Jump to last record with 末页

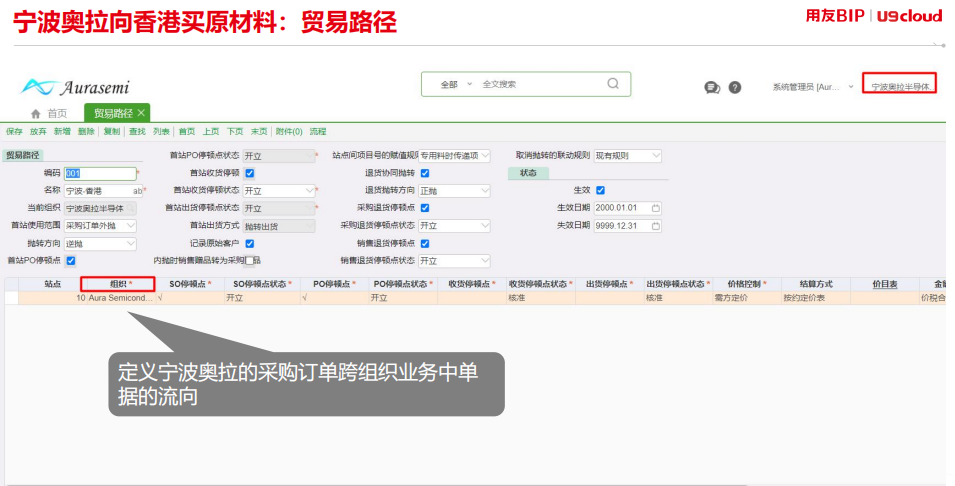tap(259, 132)
